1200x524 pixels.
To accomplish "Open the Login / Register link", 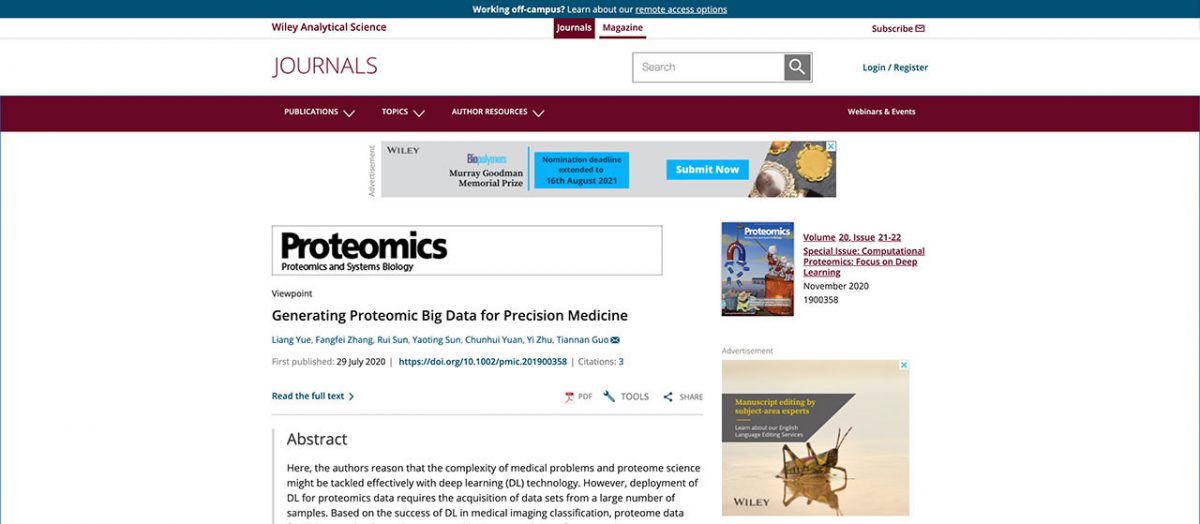I will point(895,68).
